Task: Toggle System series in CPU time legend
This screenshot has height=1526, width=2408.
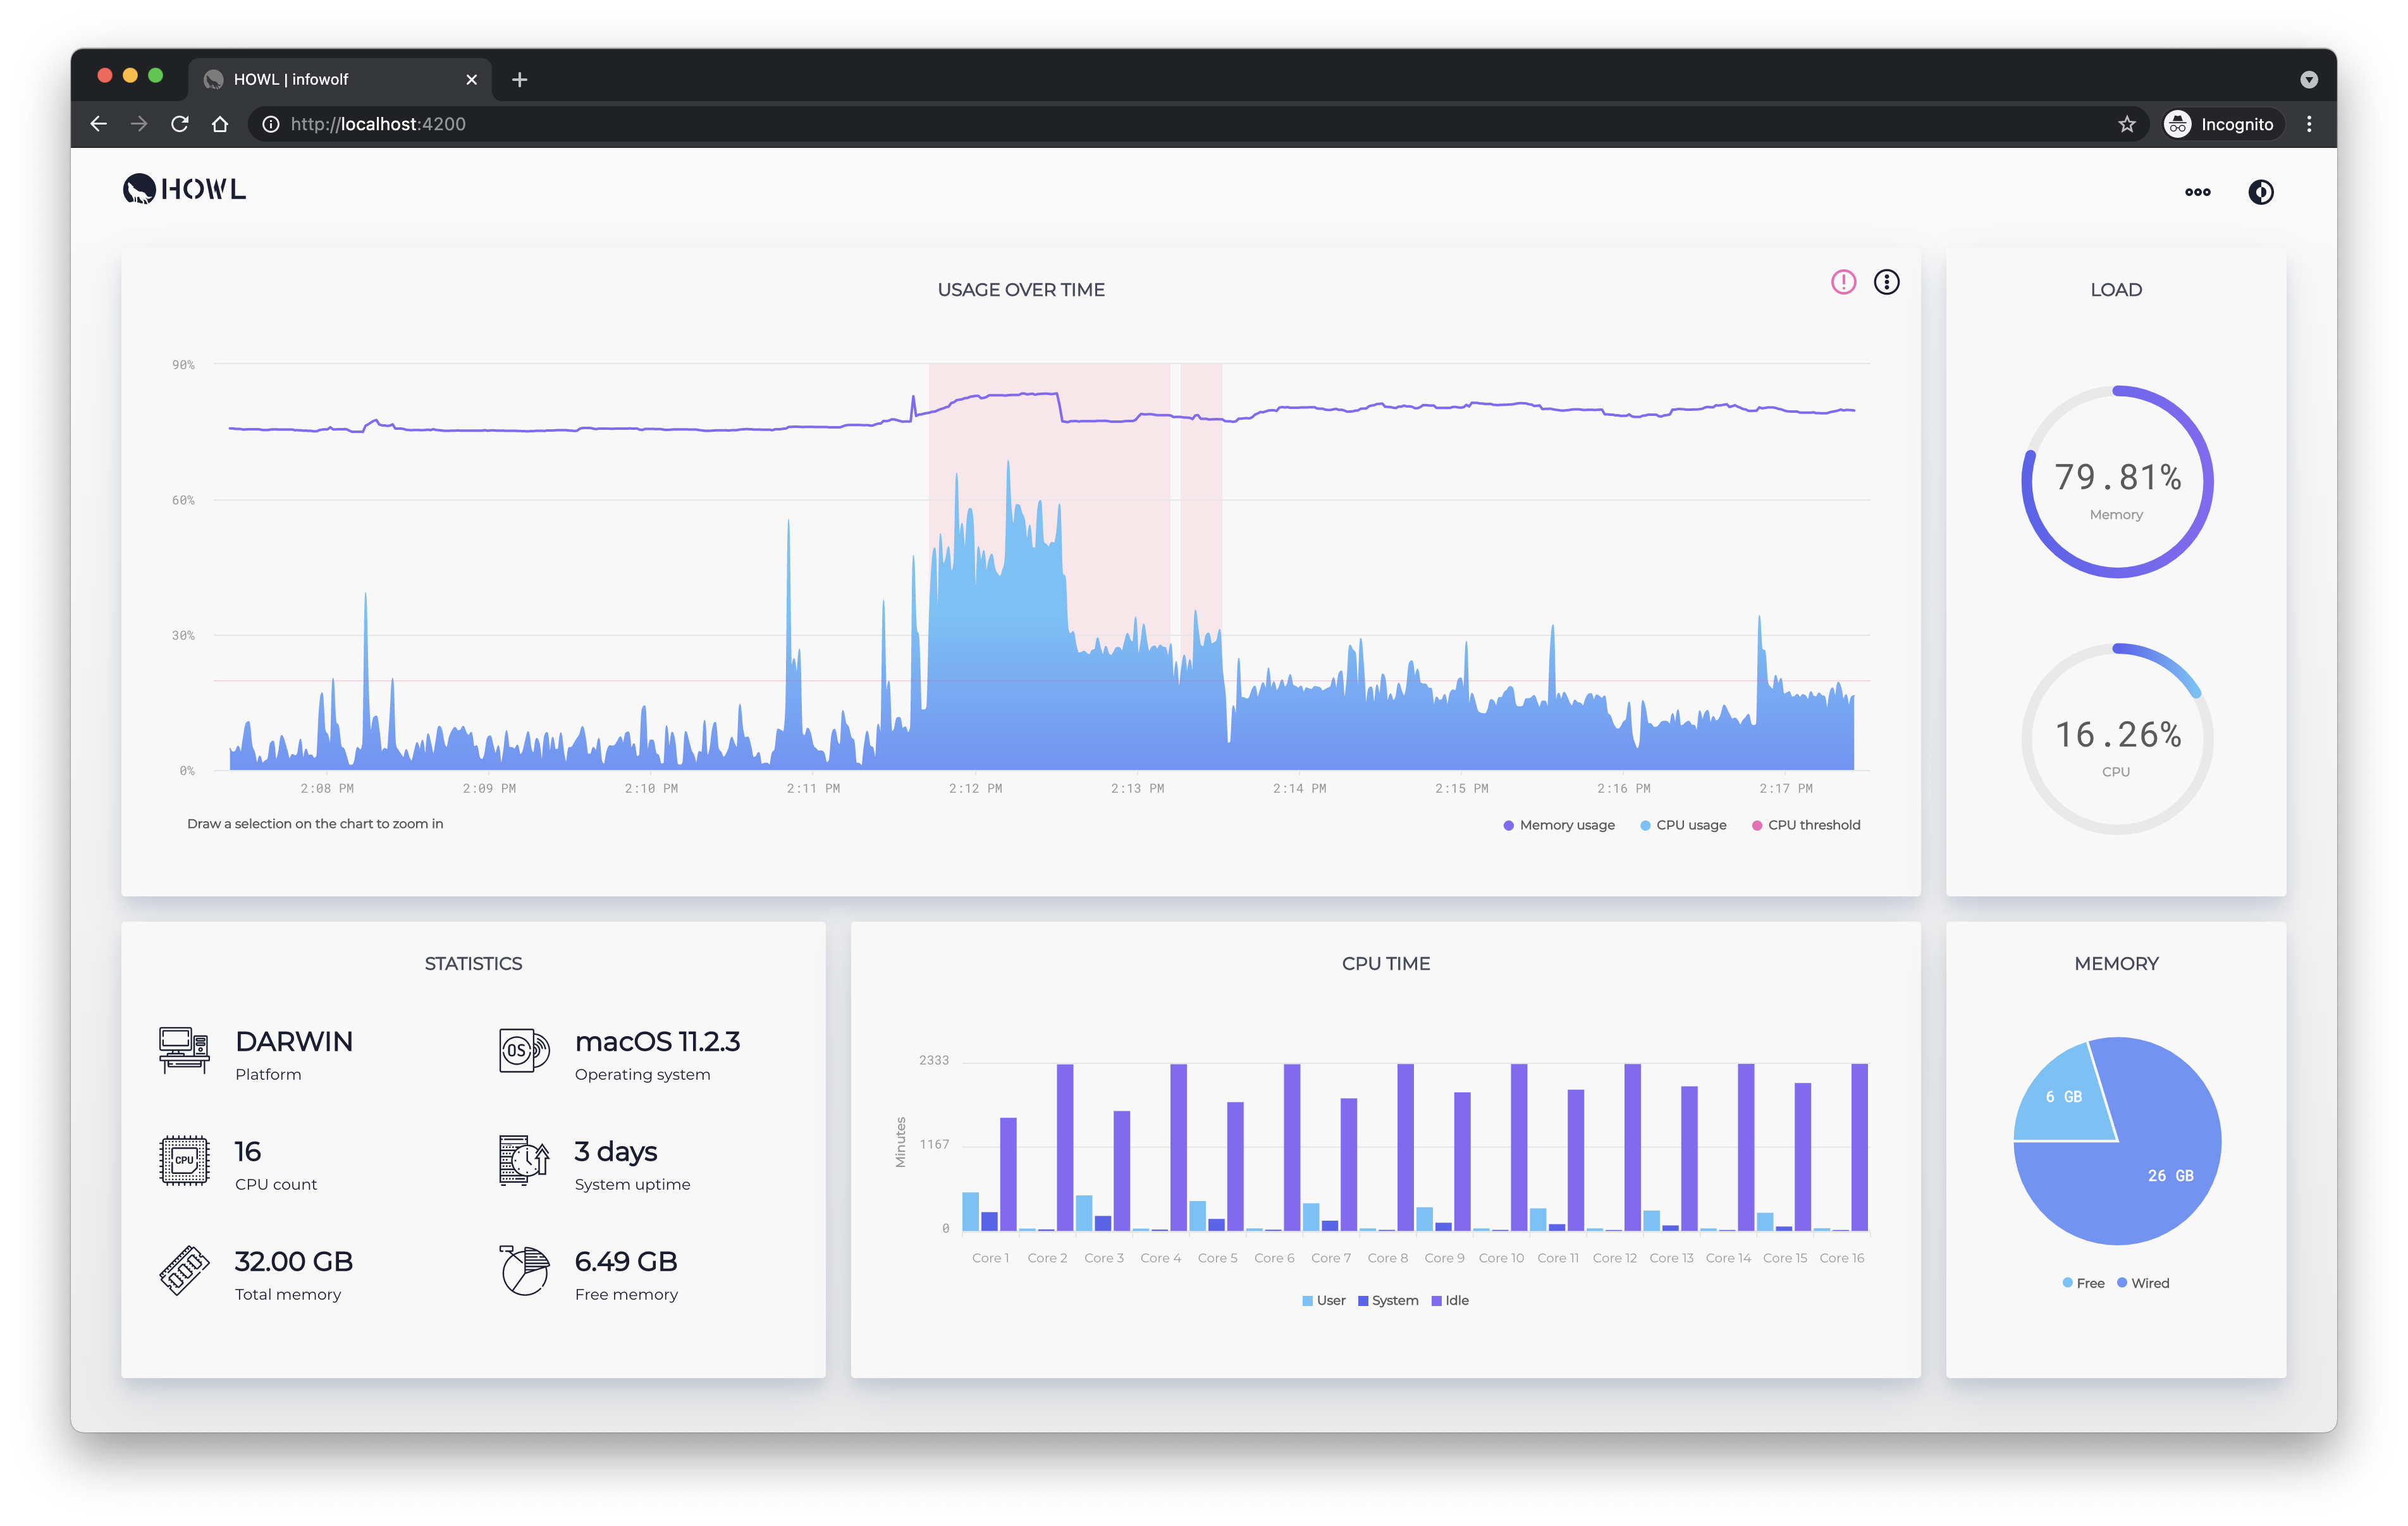Action: [1388, 1300]
